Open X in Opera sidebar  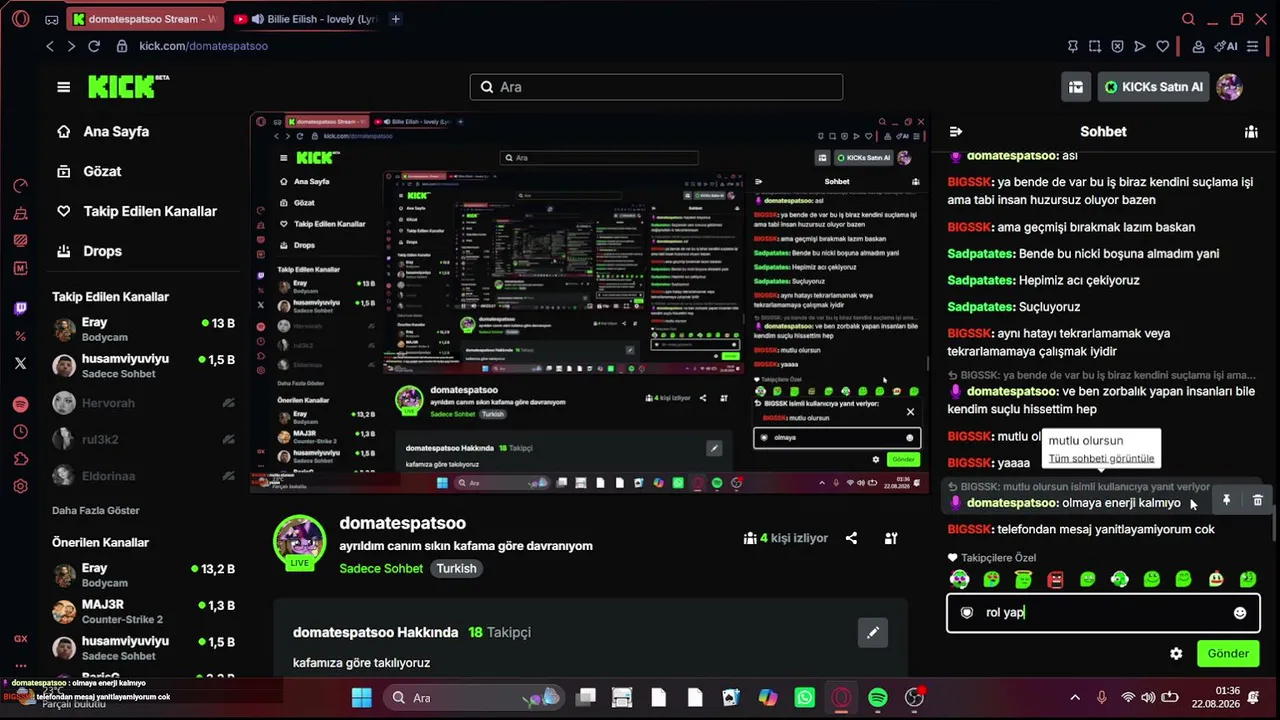(x=21, y=363)
